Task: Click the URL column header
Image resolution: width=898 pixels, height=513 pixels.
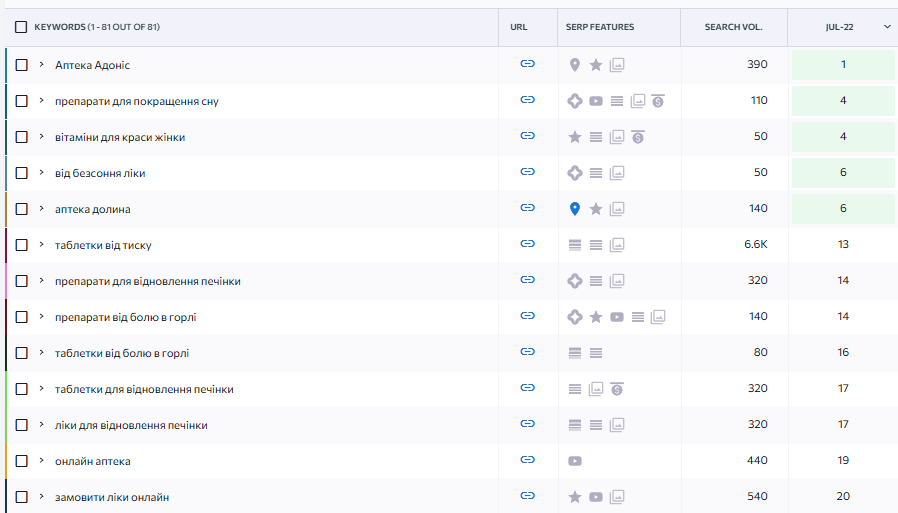Action: click(519, 27)
